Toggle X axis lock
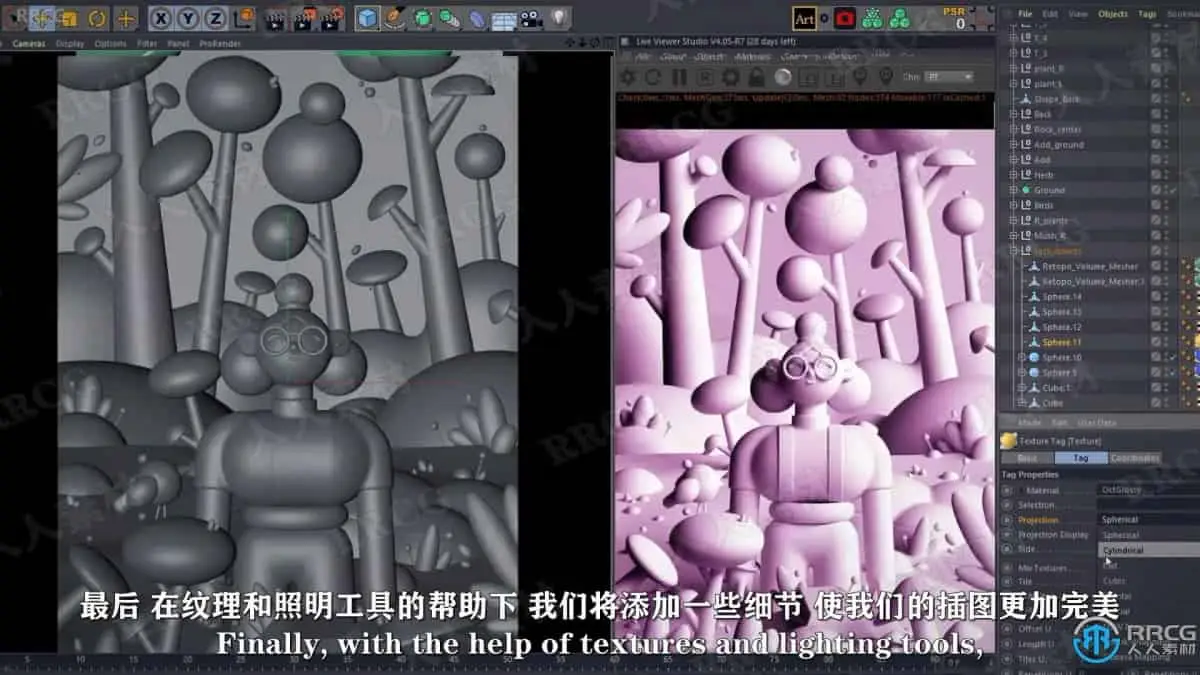The width and height of the screenshot is (1200, 675). coord(161,18)
